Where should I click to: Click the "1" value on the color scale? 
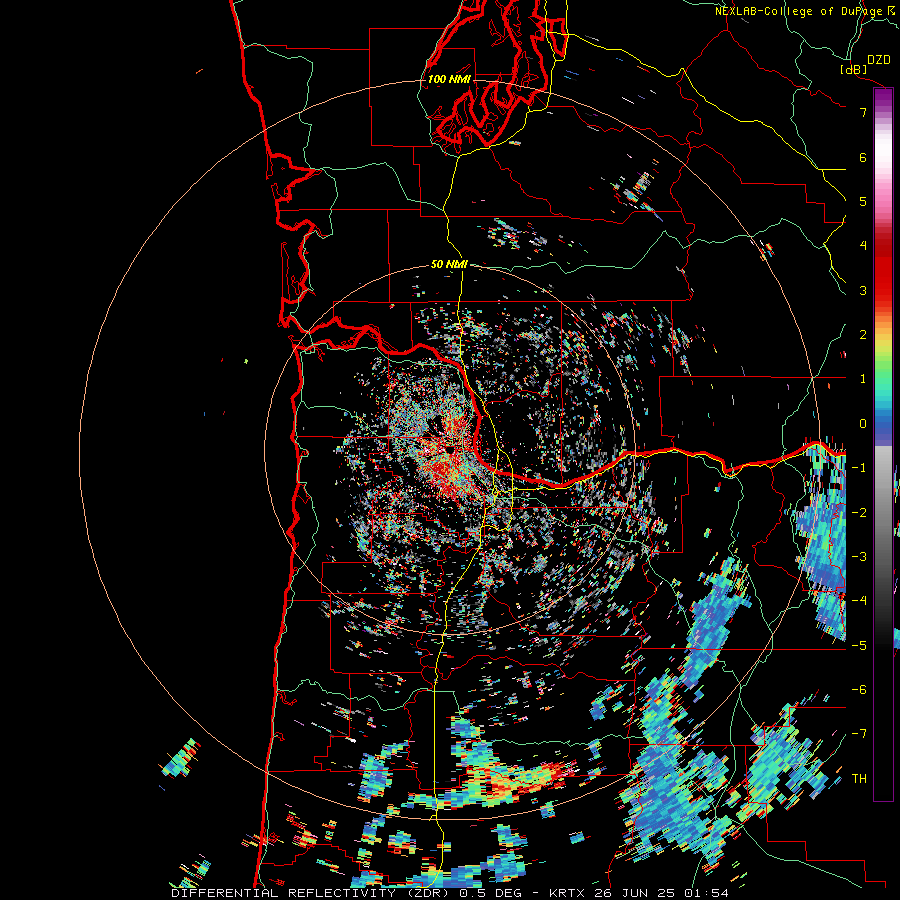pyautogui.click(x=863, y=379)
